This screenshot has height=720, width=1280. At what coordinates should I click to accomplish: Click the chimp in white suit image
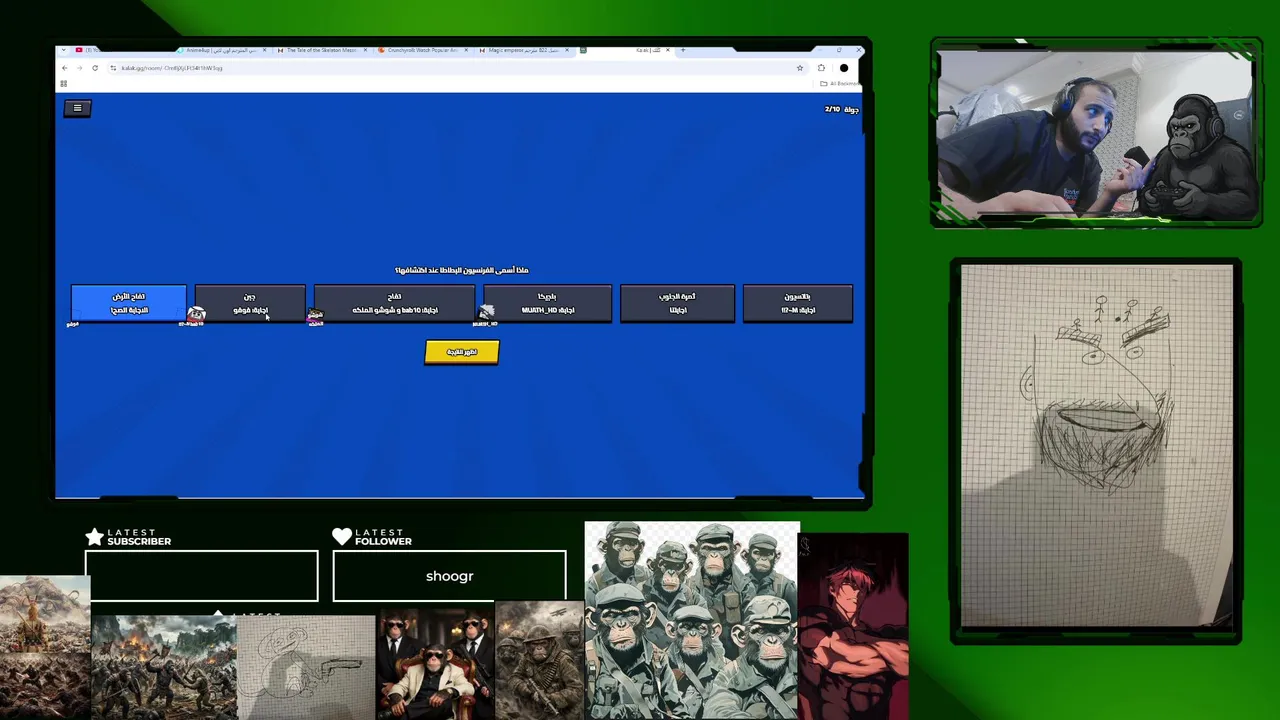[434, 664]
